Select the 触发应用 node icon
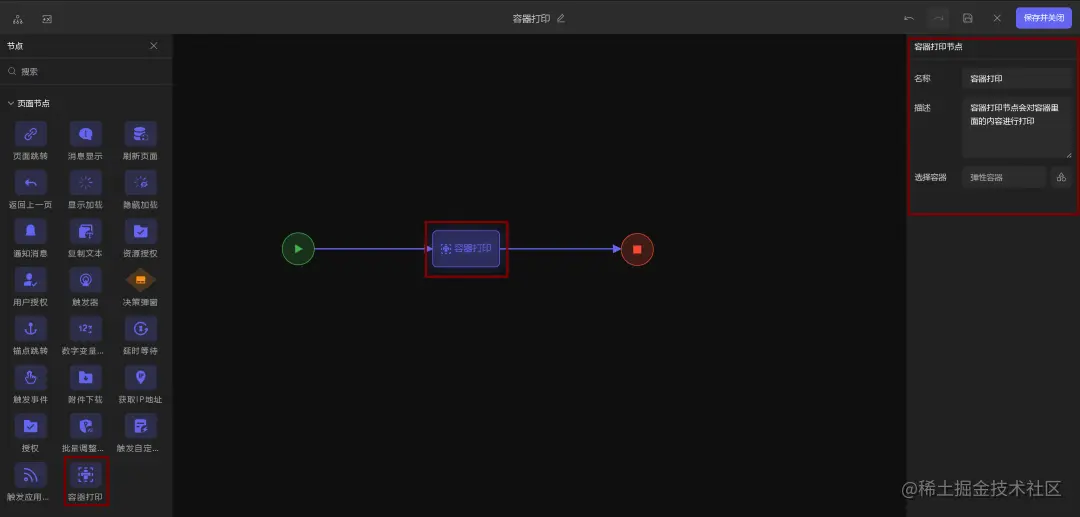1080x517 pixels. coord(30,475)
